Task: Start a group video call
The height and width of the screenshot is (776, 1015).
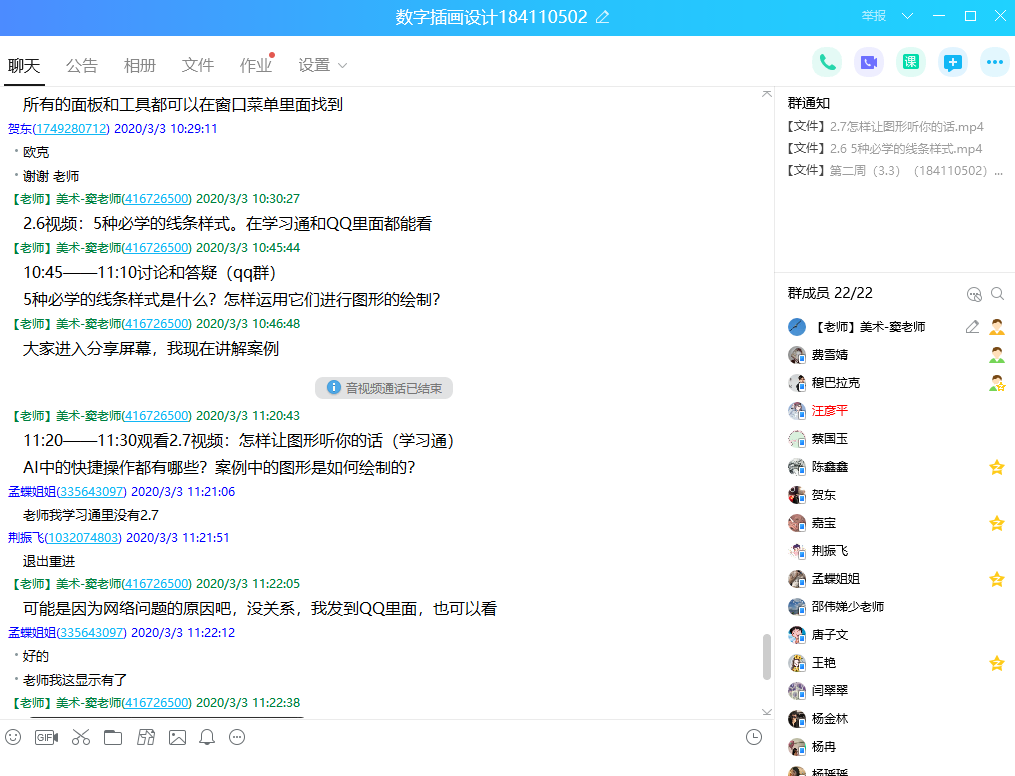Action: [869, 62]
